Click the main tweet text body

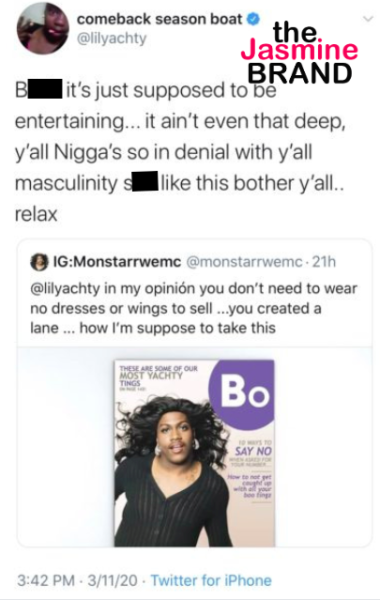point(180,152)
